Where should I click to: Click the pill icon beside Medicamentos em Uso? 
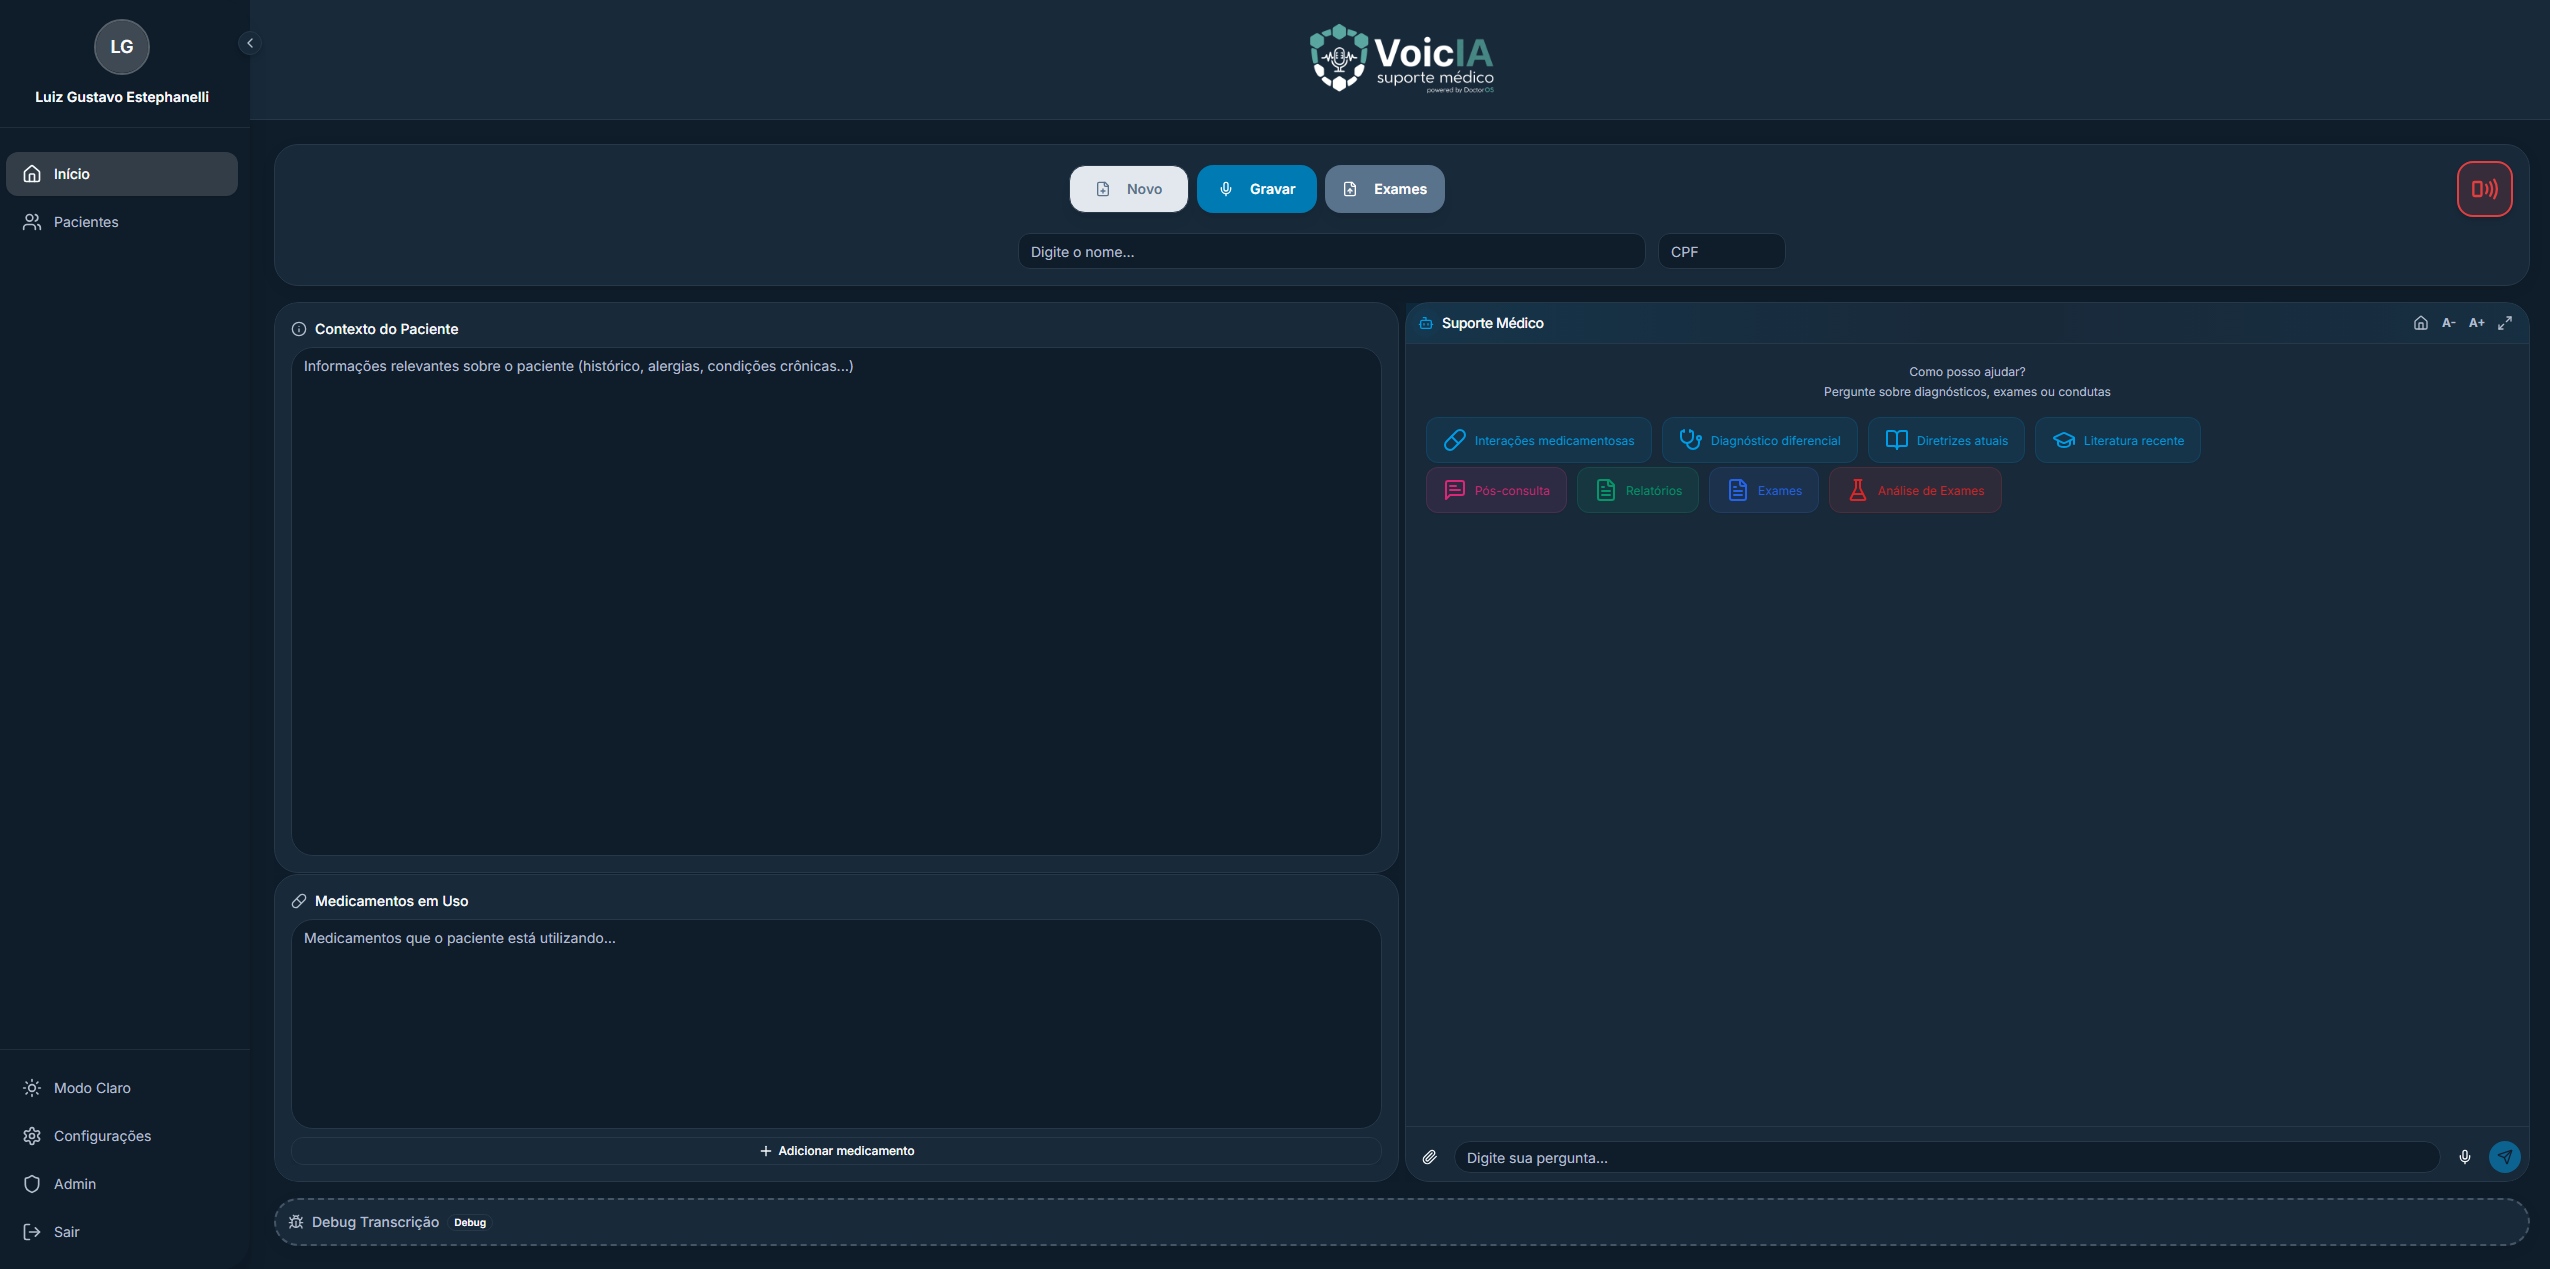(x=299, y=901)
